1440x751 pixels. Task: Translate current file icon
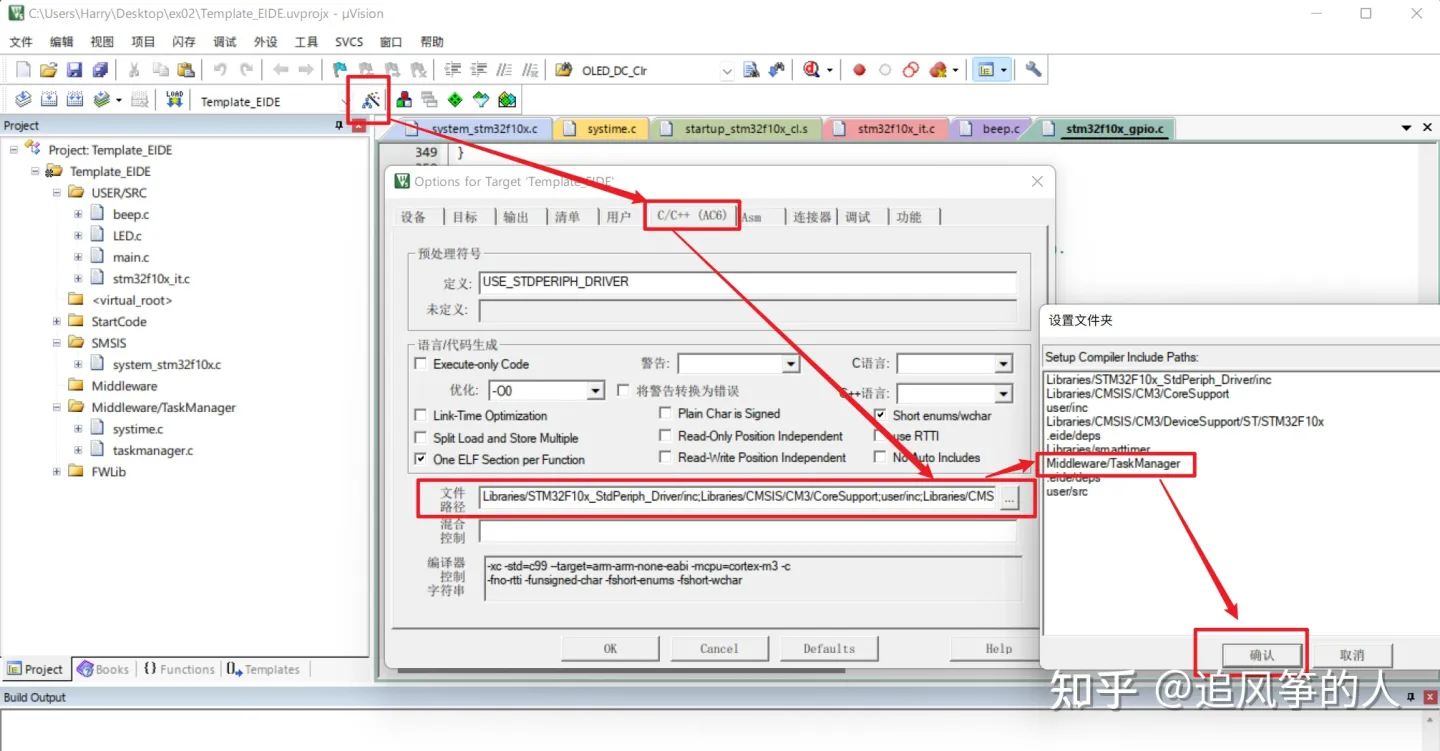23,100
